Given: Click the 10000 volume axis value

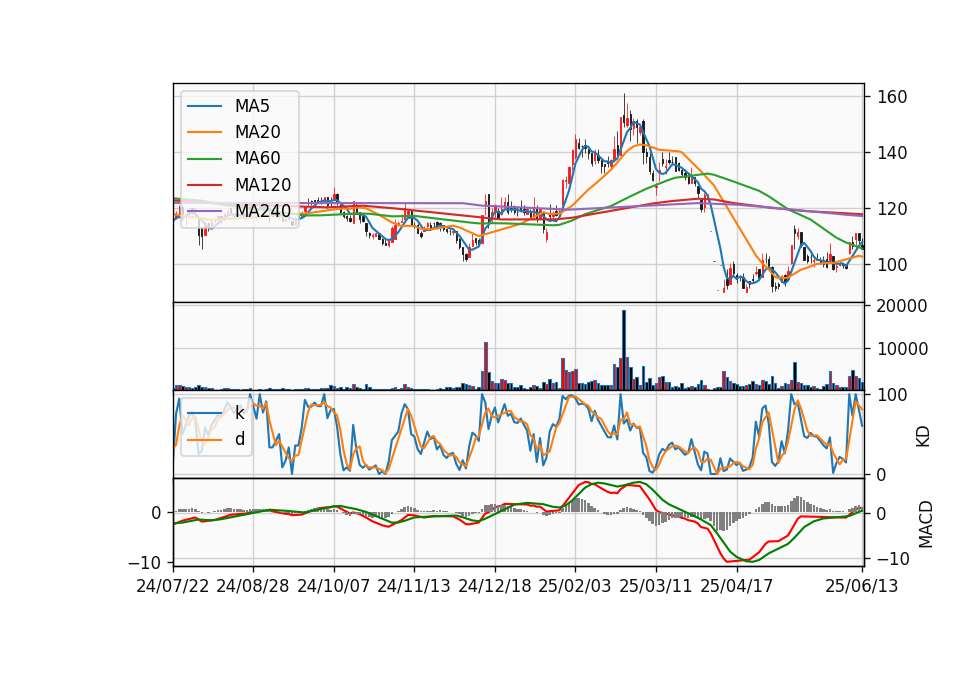Looking at the screenshot, I should pyautogui.click(x=902, y=349).
